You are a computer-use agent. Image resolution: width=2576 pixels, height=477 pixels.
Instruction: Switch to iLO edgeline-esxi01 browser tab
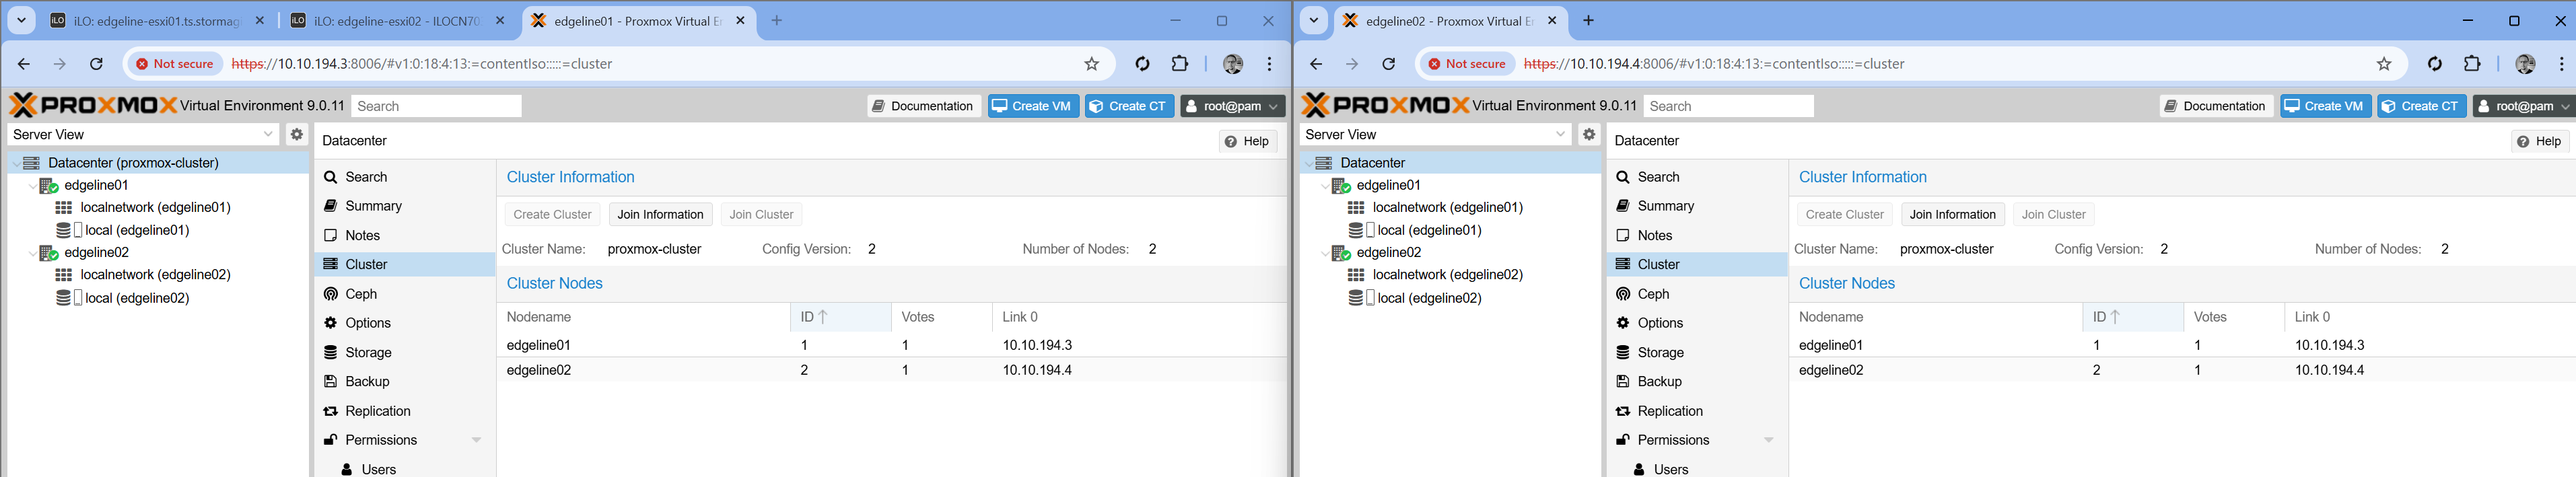[158, 21]
